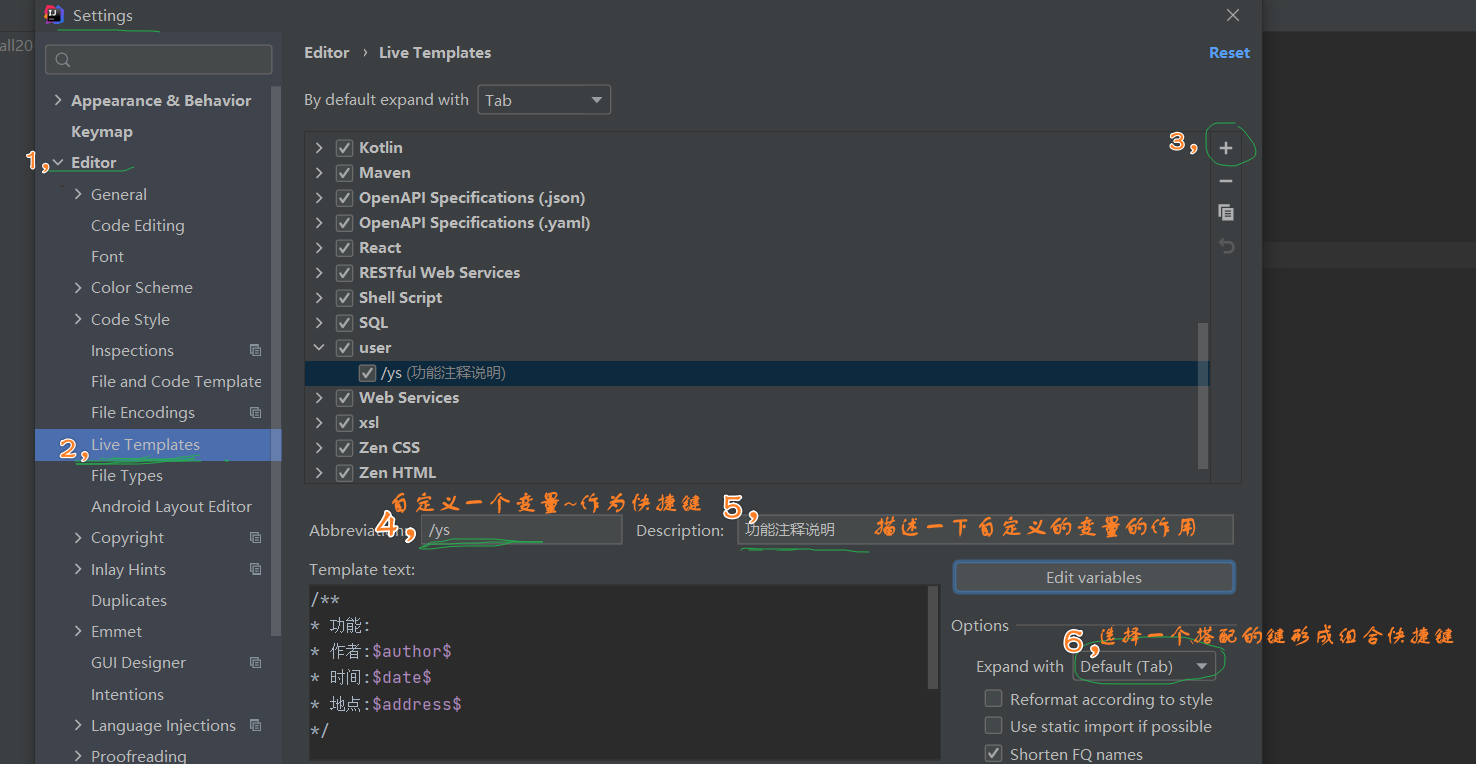This screenshot has width=1476, height=764.
Task: Click the Edit variables button
Action: 1094,577
